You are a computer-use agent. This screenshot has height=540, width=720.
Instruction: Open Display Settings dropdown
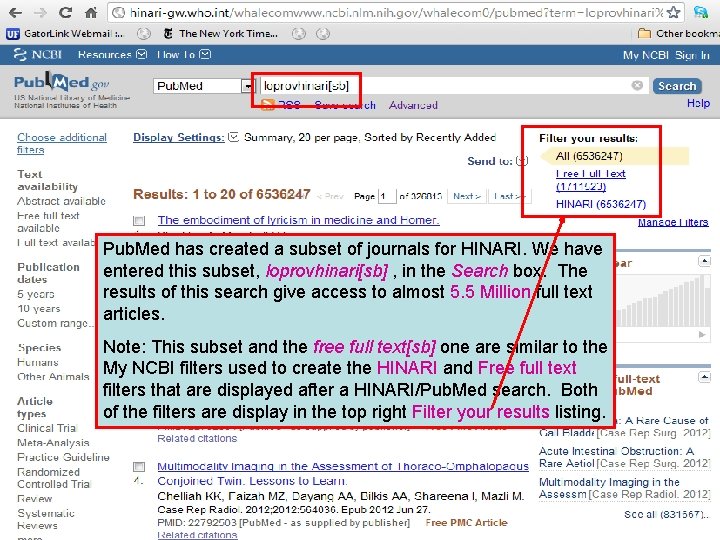pos(186,137)
